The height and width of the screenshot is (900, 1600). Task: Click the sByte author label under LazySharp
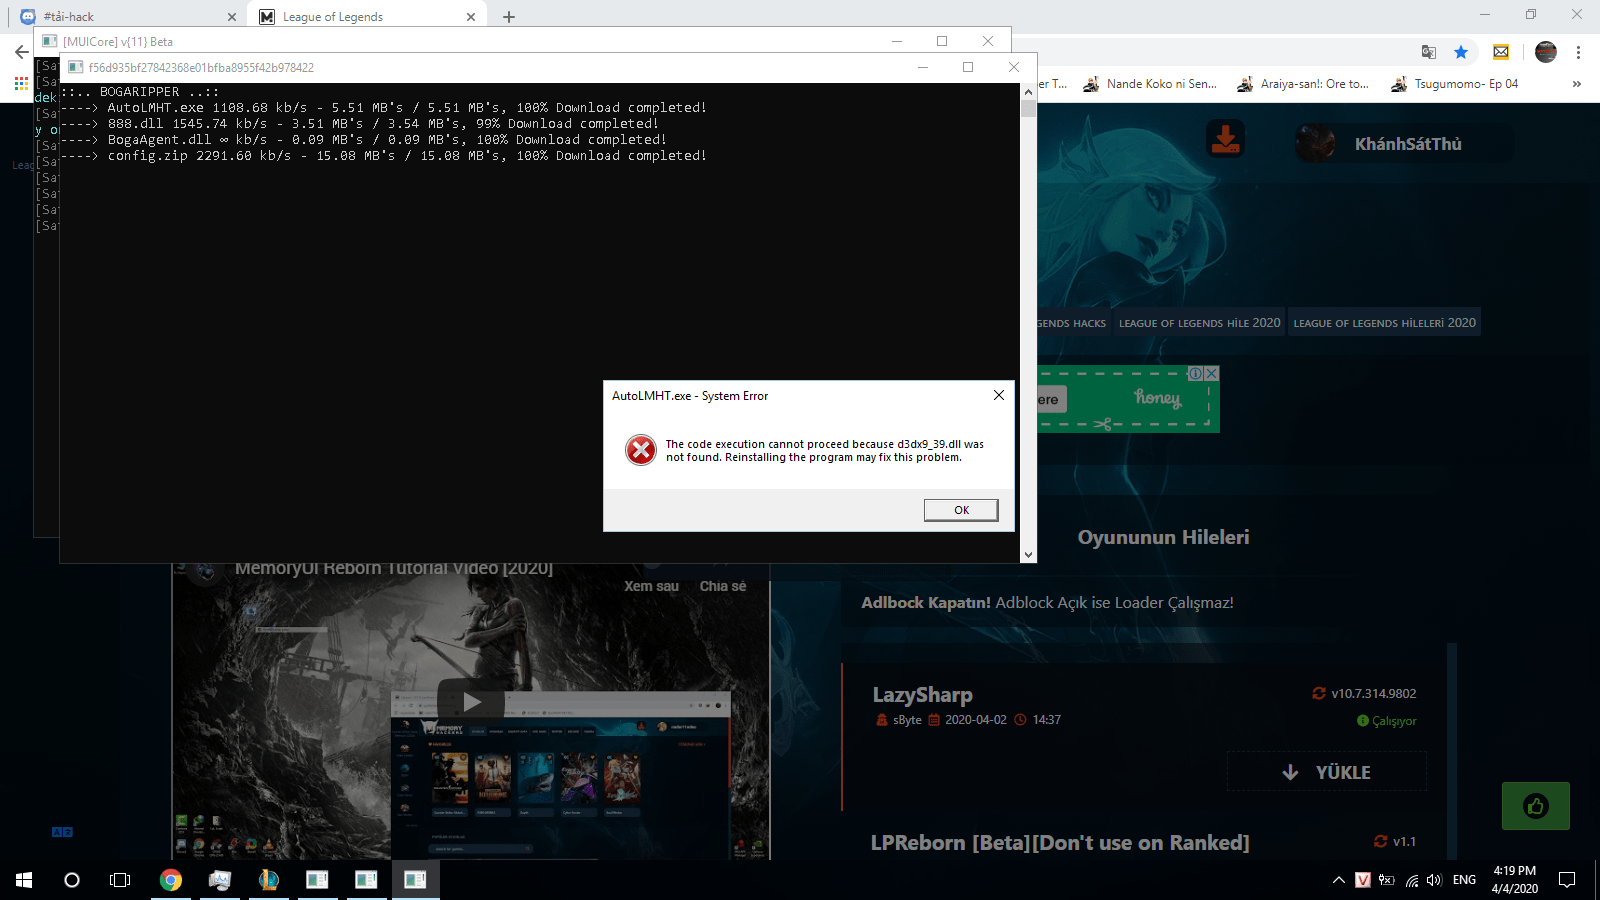click(x=907, y=720)
